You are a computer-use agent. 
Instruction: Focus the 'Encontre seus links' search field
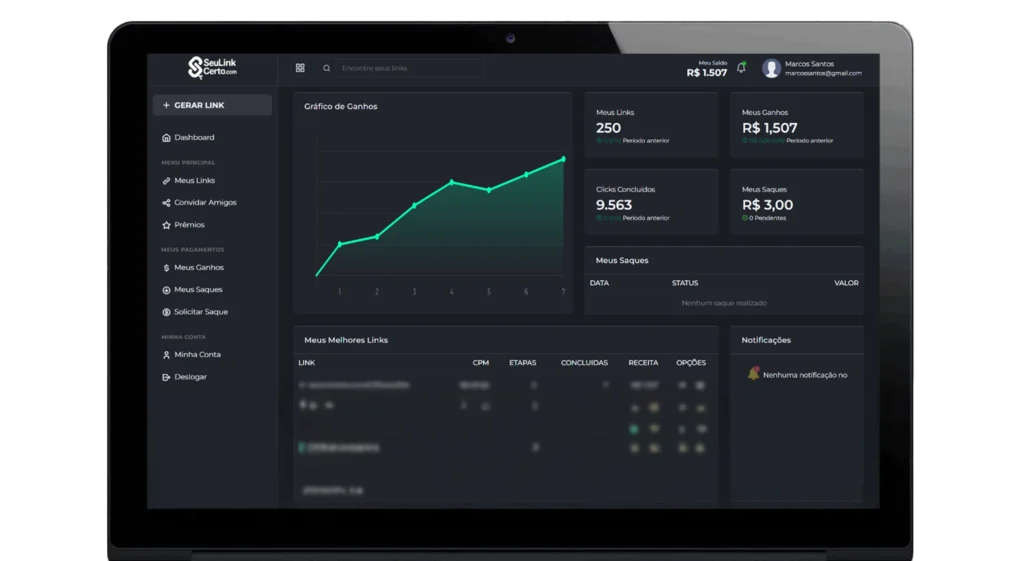click(x=410, y=68)
